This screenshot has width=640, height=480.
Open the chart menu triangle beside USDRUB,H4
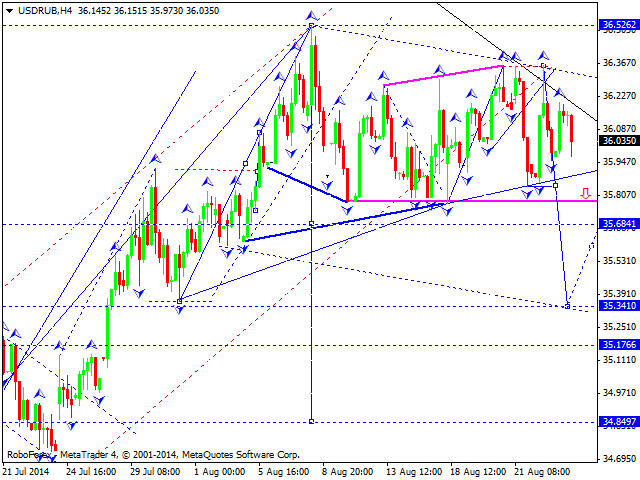pos(9,11)
